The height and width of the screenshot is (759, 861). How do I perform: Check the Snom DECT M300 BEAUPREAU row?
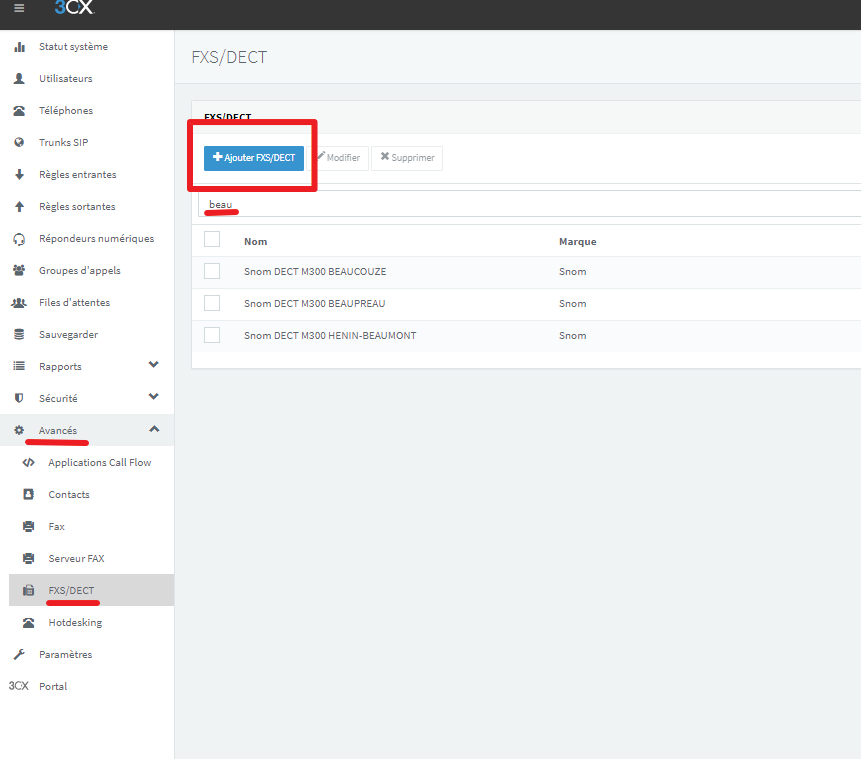coord(212,303)
